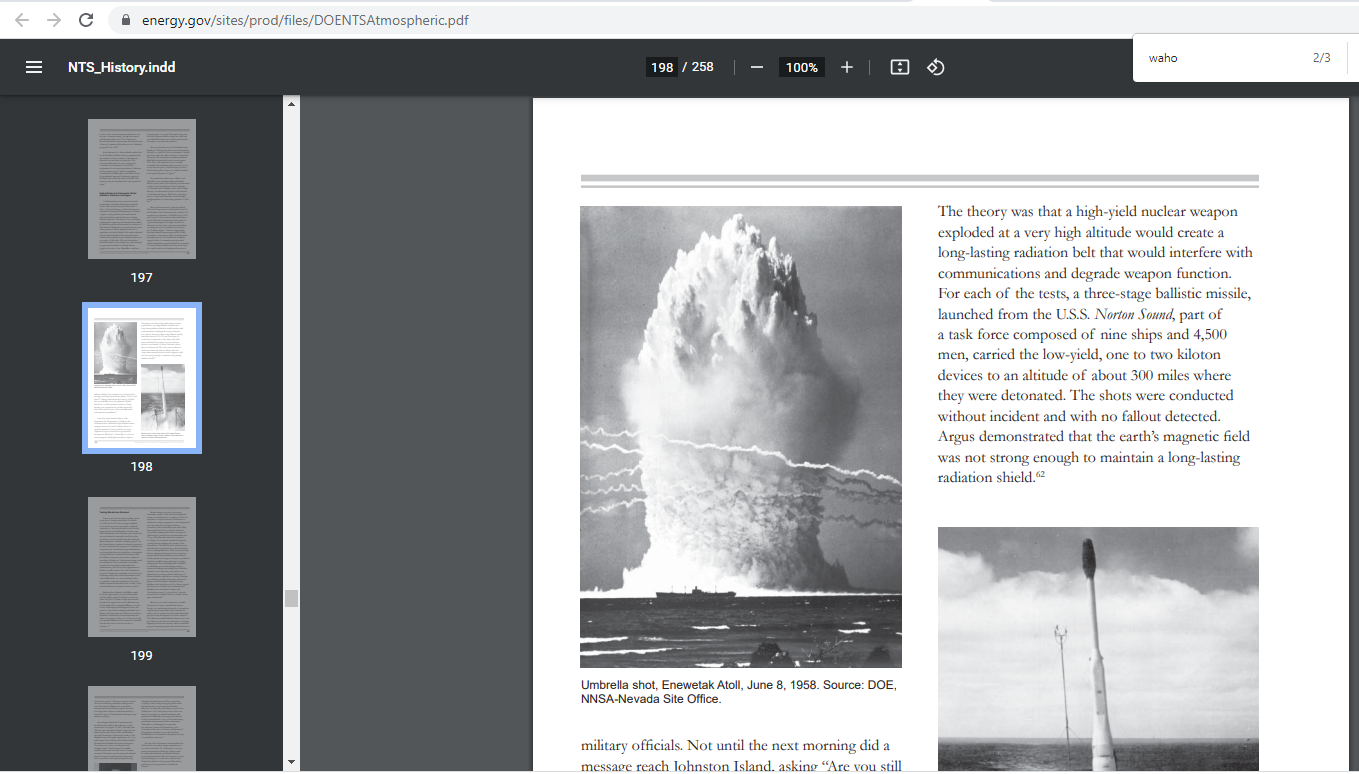The image size is (1359, 774).
Task: Open the page 197 thumbnail
Action: [x=142, y=189]
